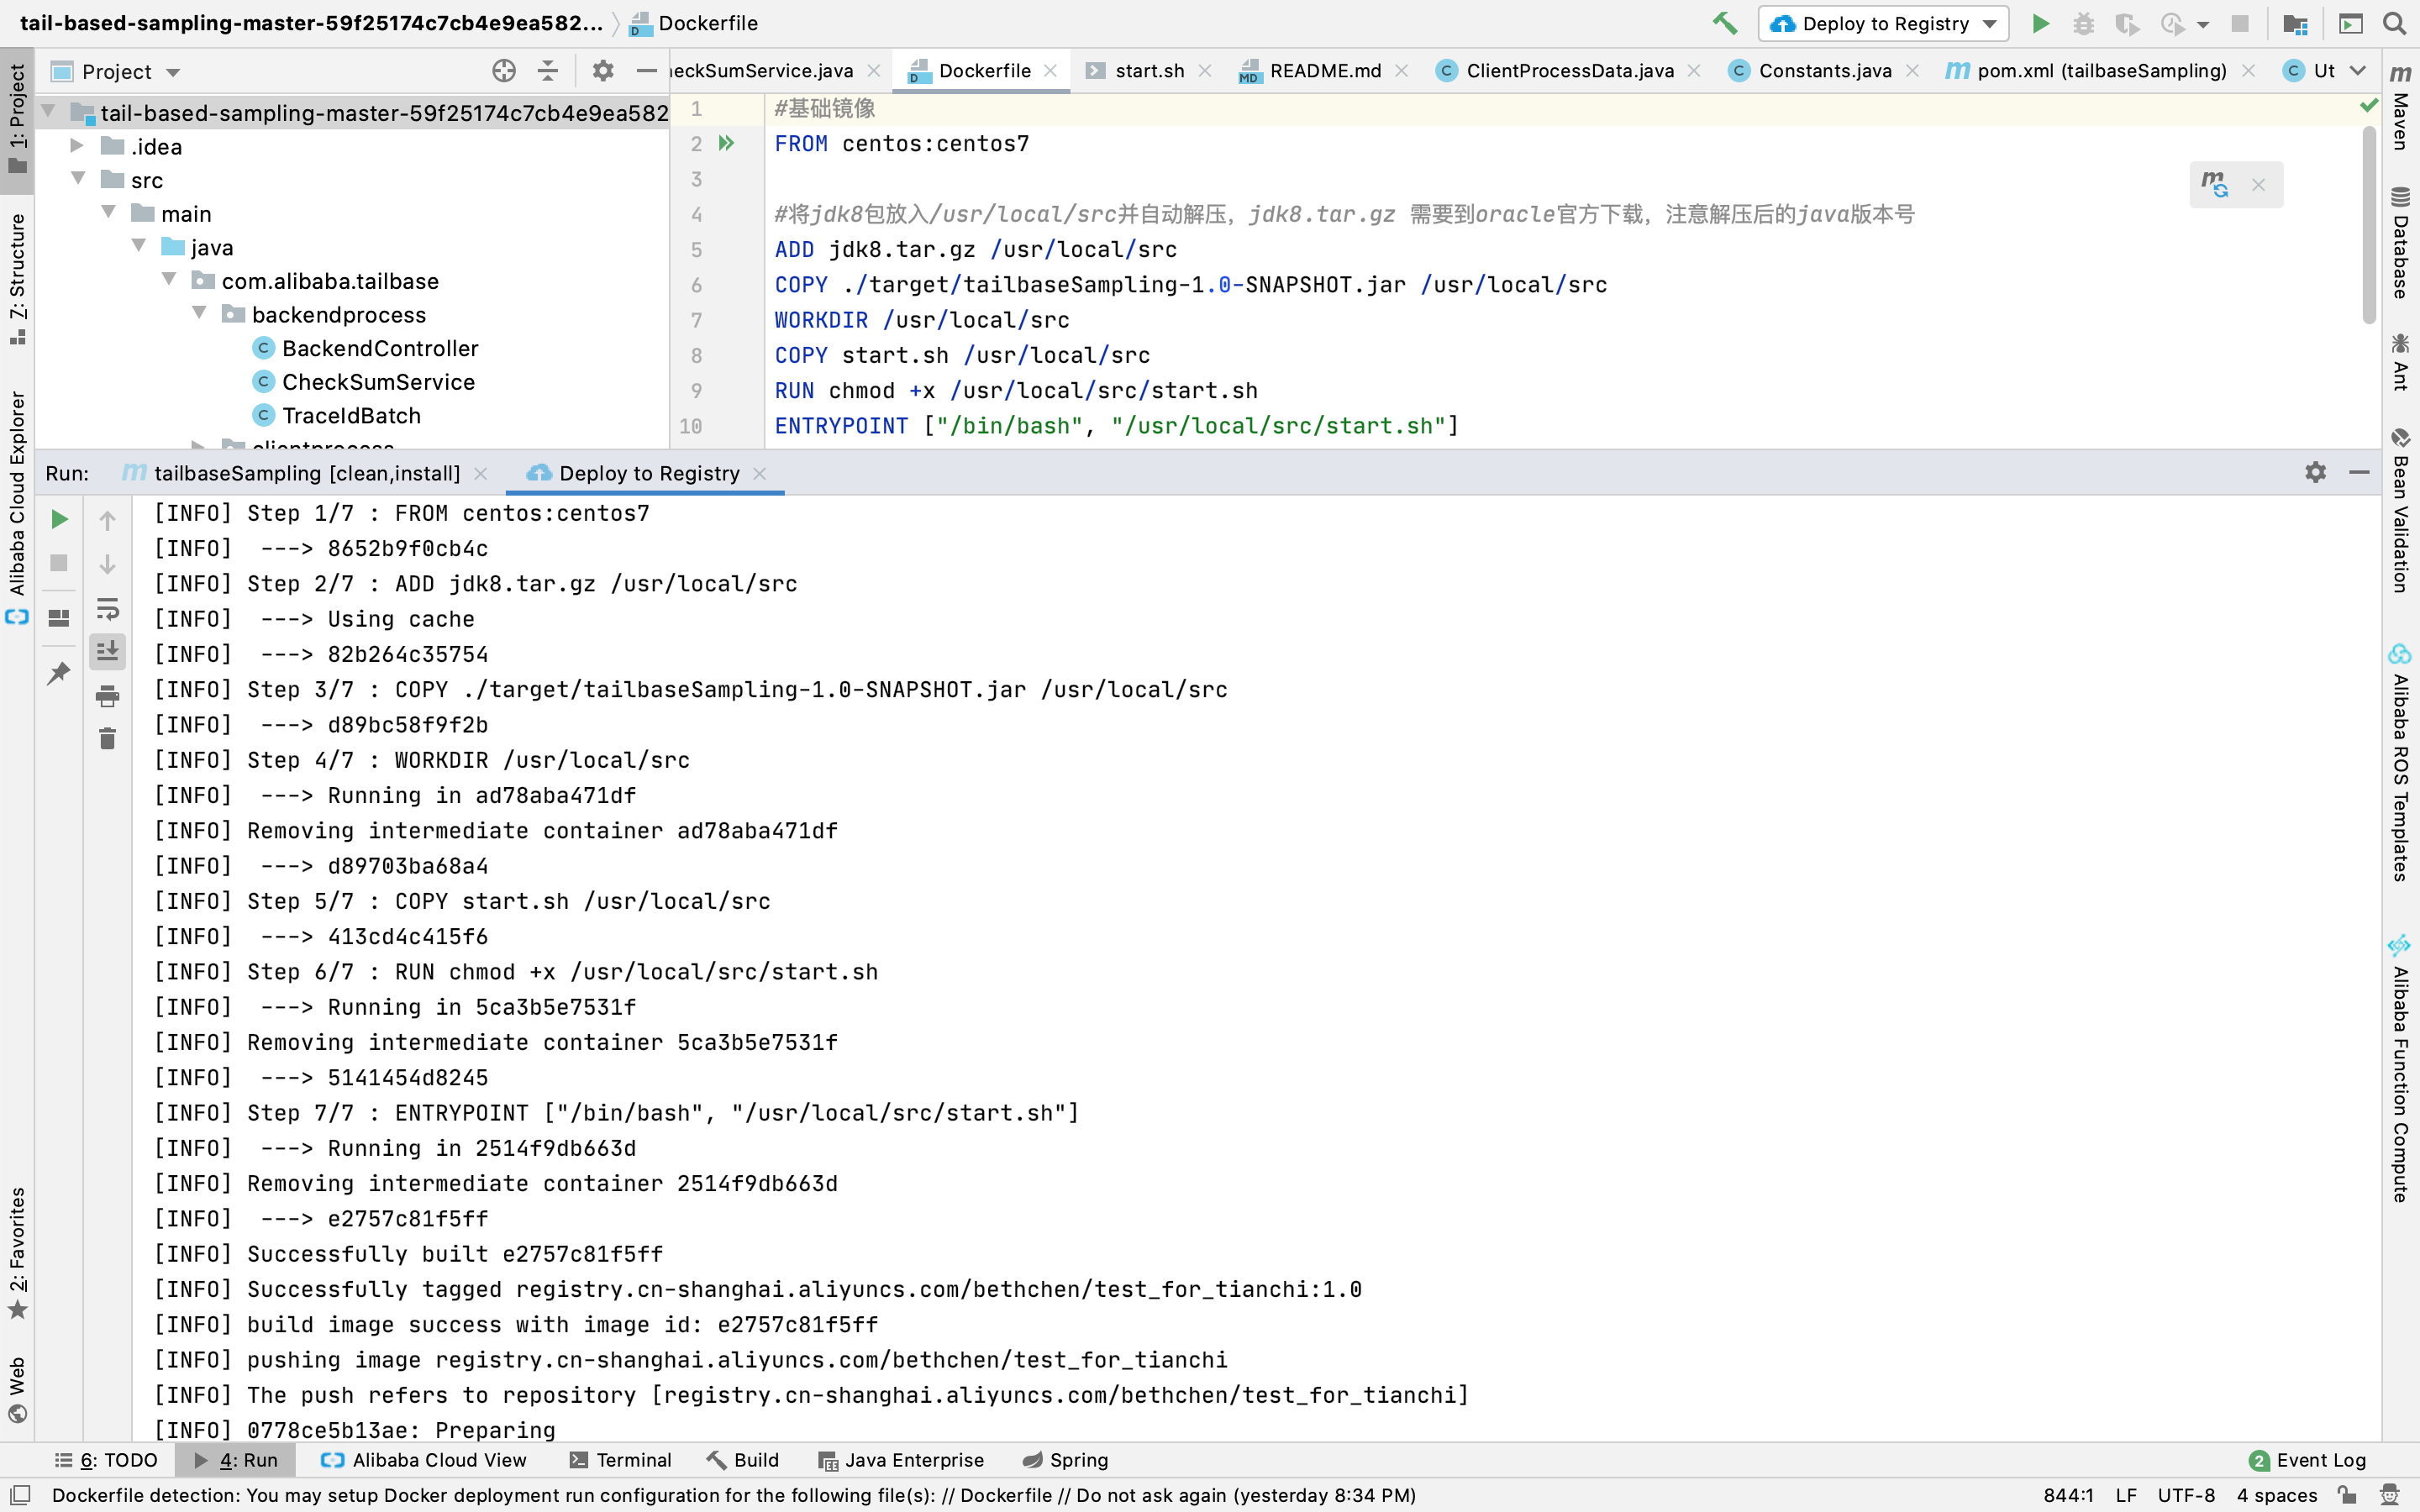2420x1512 pixels.
Task: Click the Dockerfile run gutter icon
Action: pyautogui.click(x=727, y=143)
